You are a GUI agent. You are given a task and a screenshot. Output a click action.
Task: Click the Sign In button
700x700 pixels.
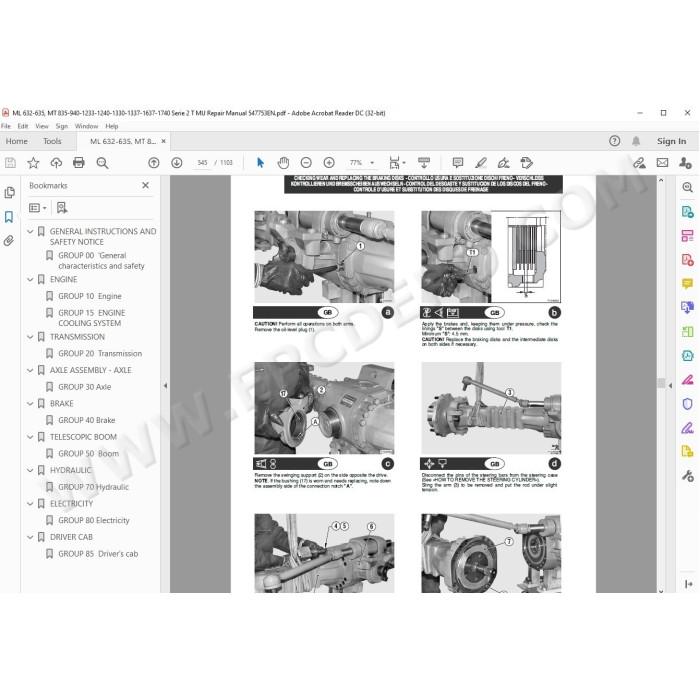[671, 141]
